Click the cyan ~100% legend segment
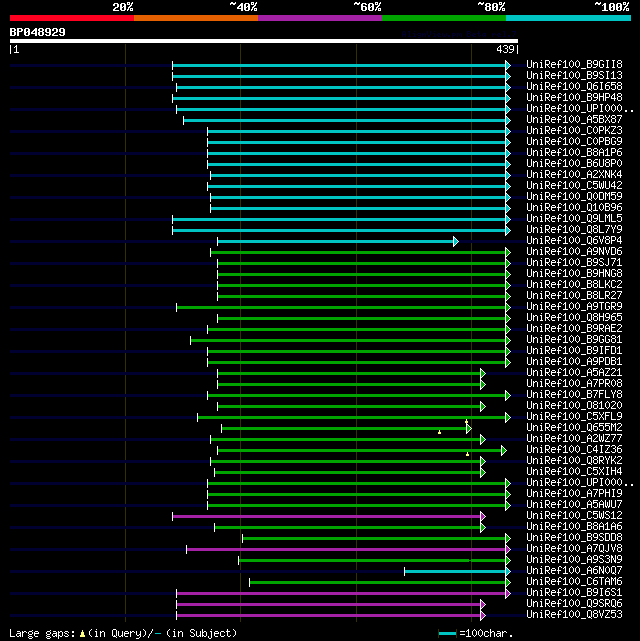 (568, 18)
